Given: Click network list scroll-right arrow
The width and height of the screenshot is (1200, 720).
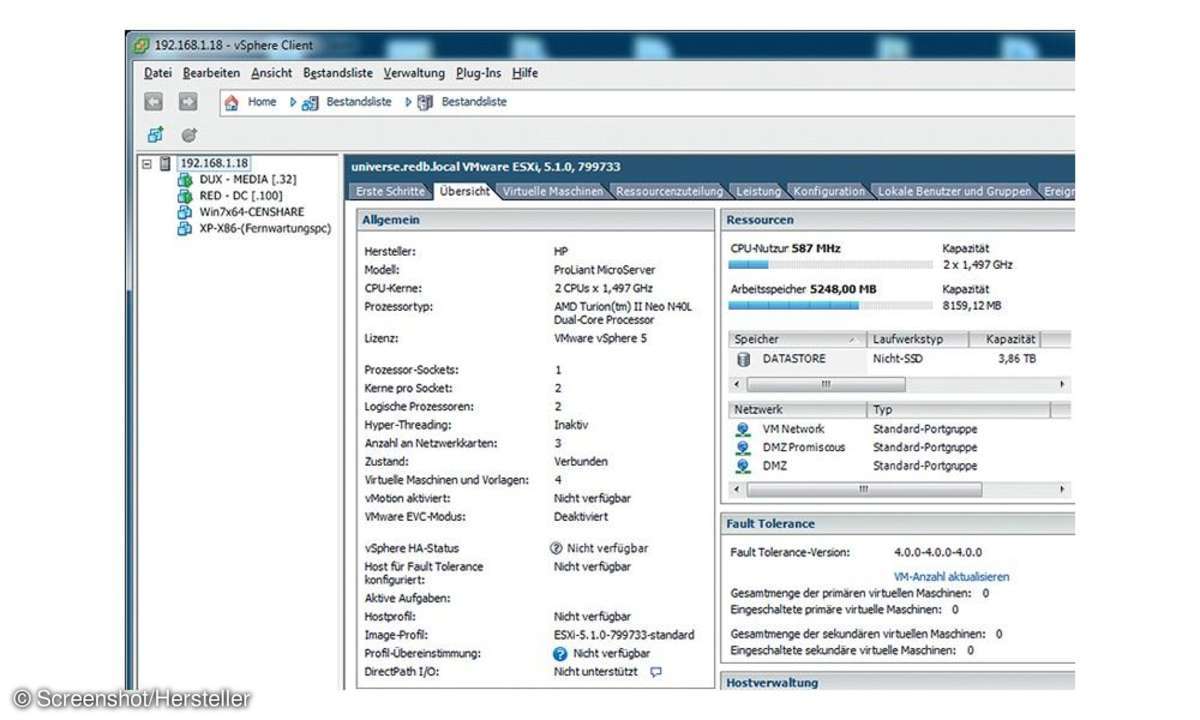Looking at the screenshot, I should pos(1061,490).
